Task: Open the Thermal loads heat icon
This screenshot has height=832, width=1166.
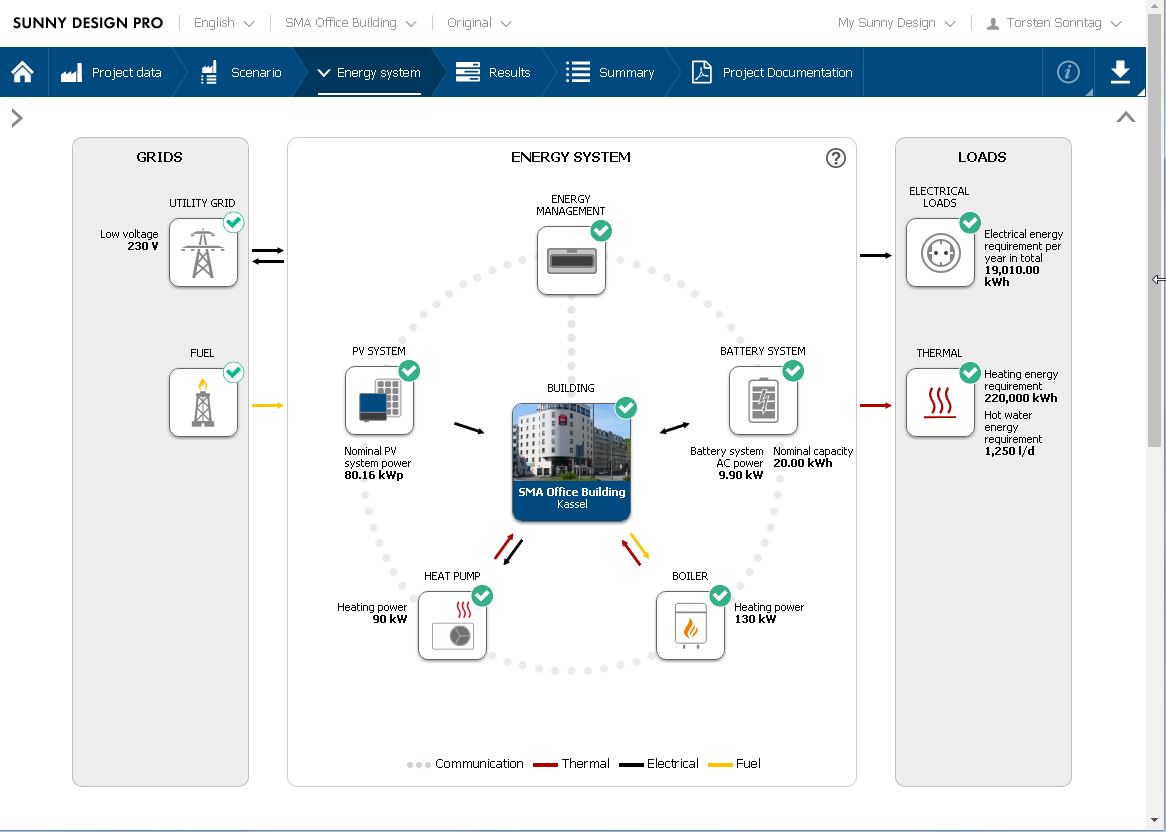Action: pos(940,403)
